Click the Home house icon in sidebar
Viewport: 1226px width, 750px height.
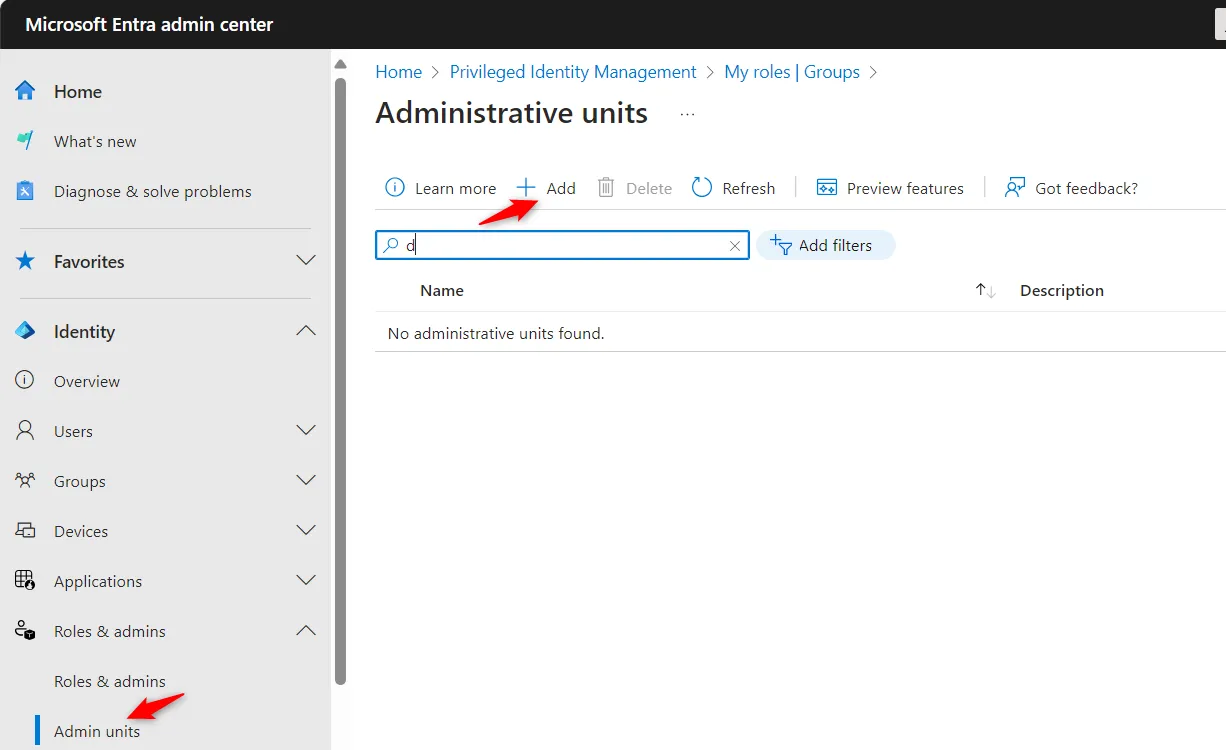pyautogui.click(x=26, y=91)
